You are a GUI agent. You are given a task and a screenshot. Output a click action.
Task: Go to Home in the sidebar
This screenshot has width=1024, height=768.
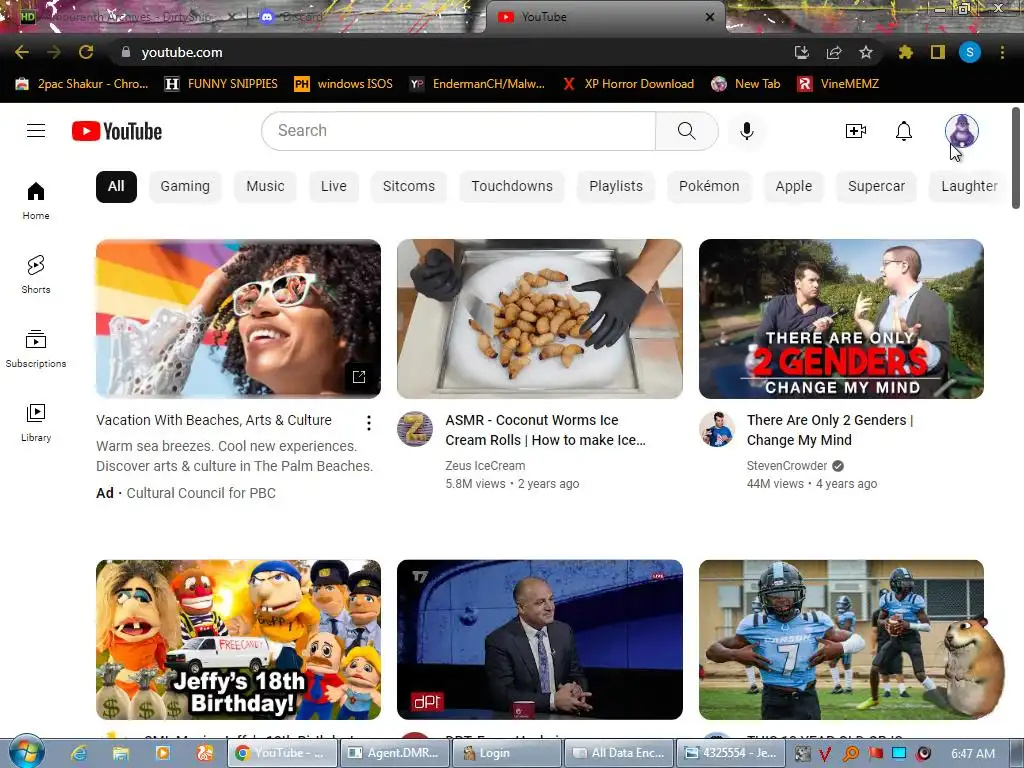pos(36,200)
